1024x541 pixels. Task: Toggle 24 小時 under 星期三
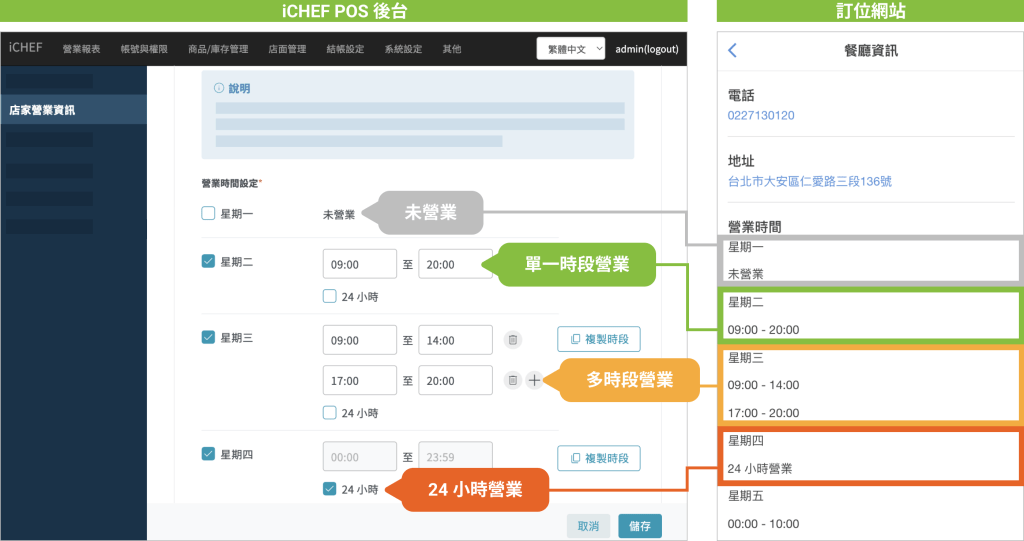[x=330, y=412]
